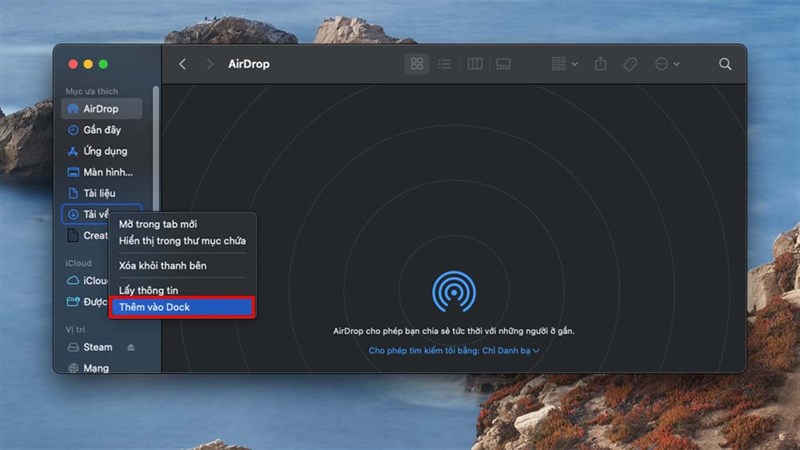Viewport: 800px width, 450px height.
Task: Open the More actions ellipsis menu
Action: 667,64
